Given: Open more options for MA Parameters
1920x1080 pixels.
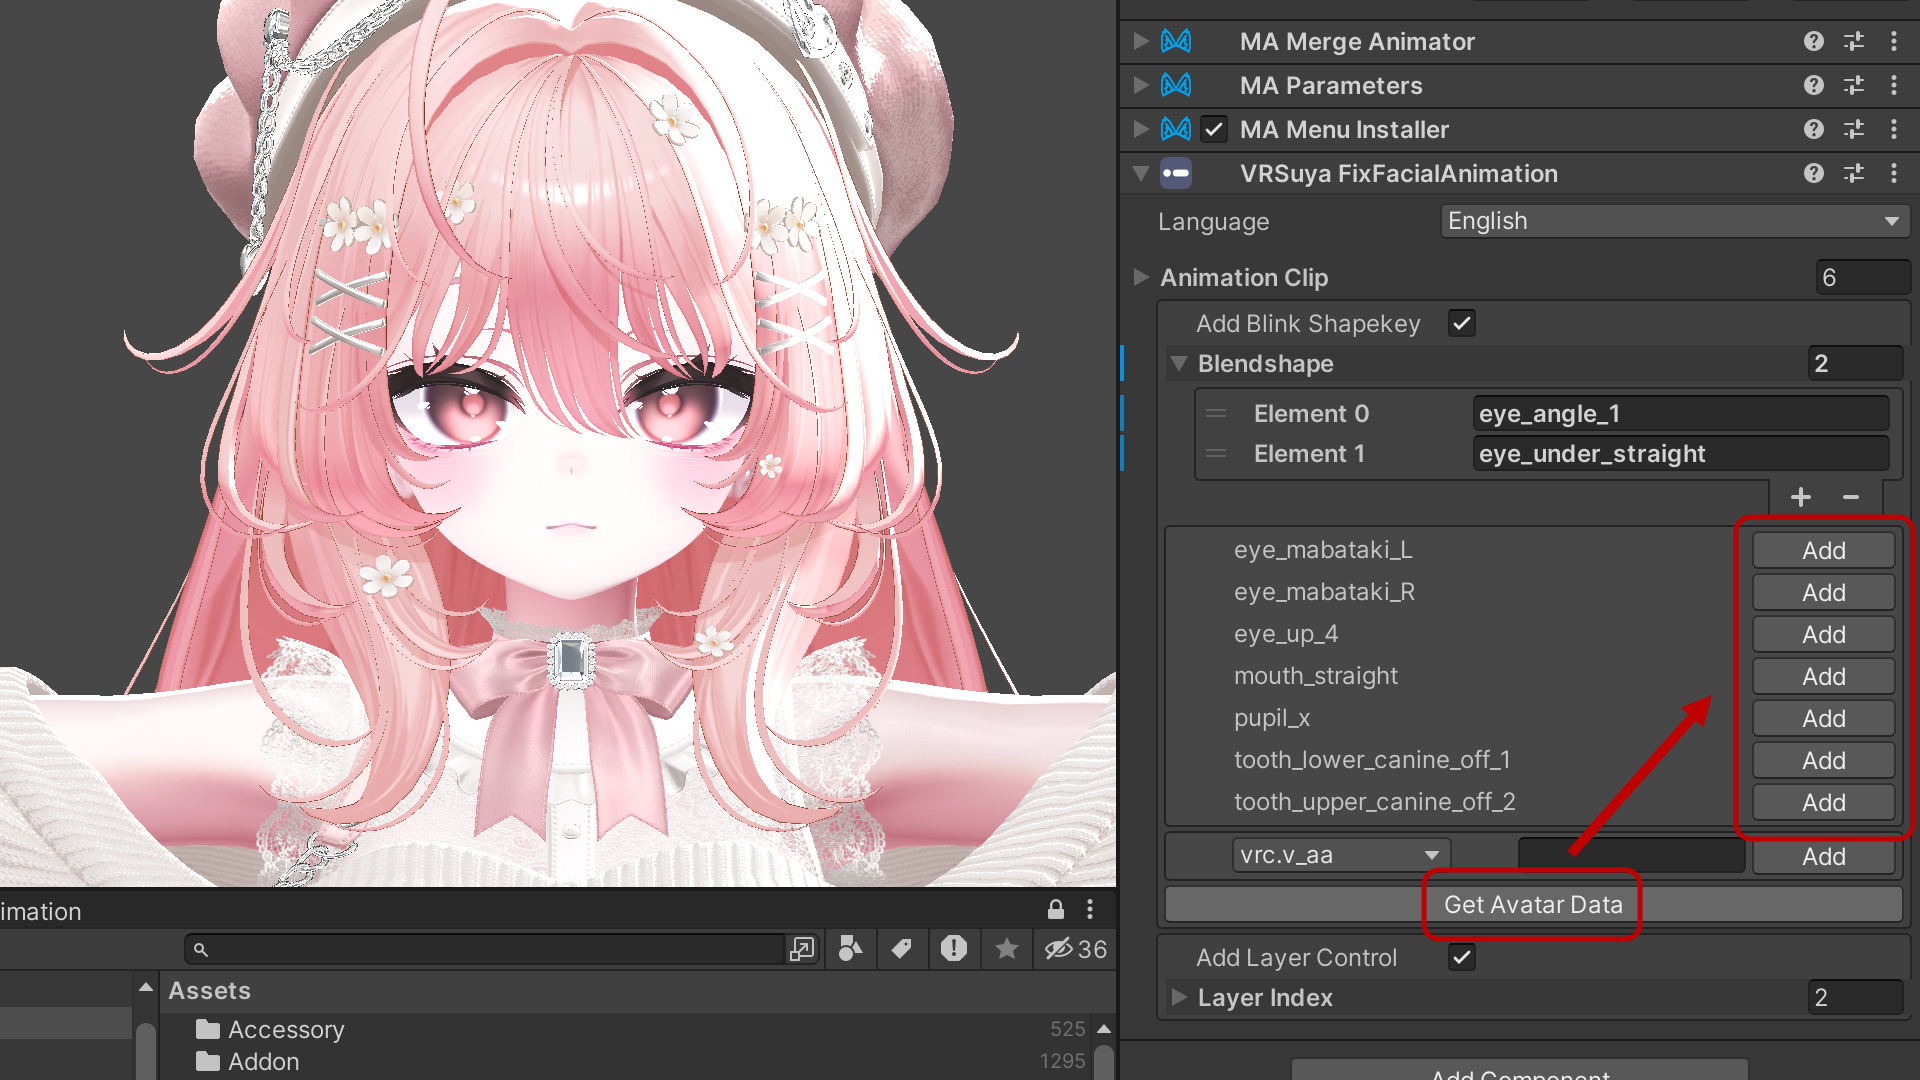Looking at the screenshot, I should (x=1894, y=85).
